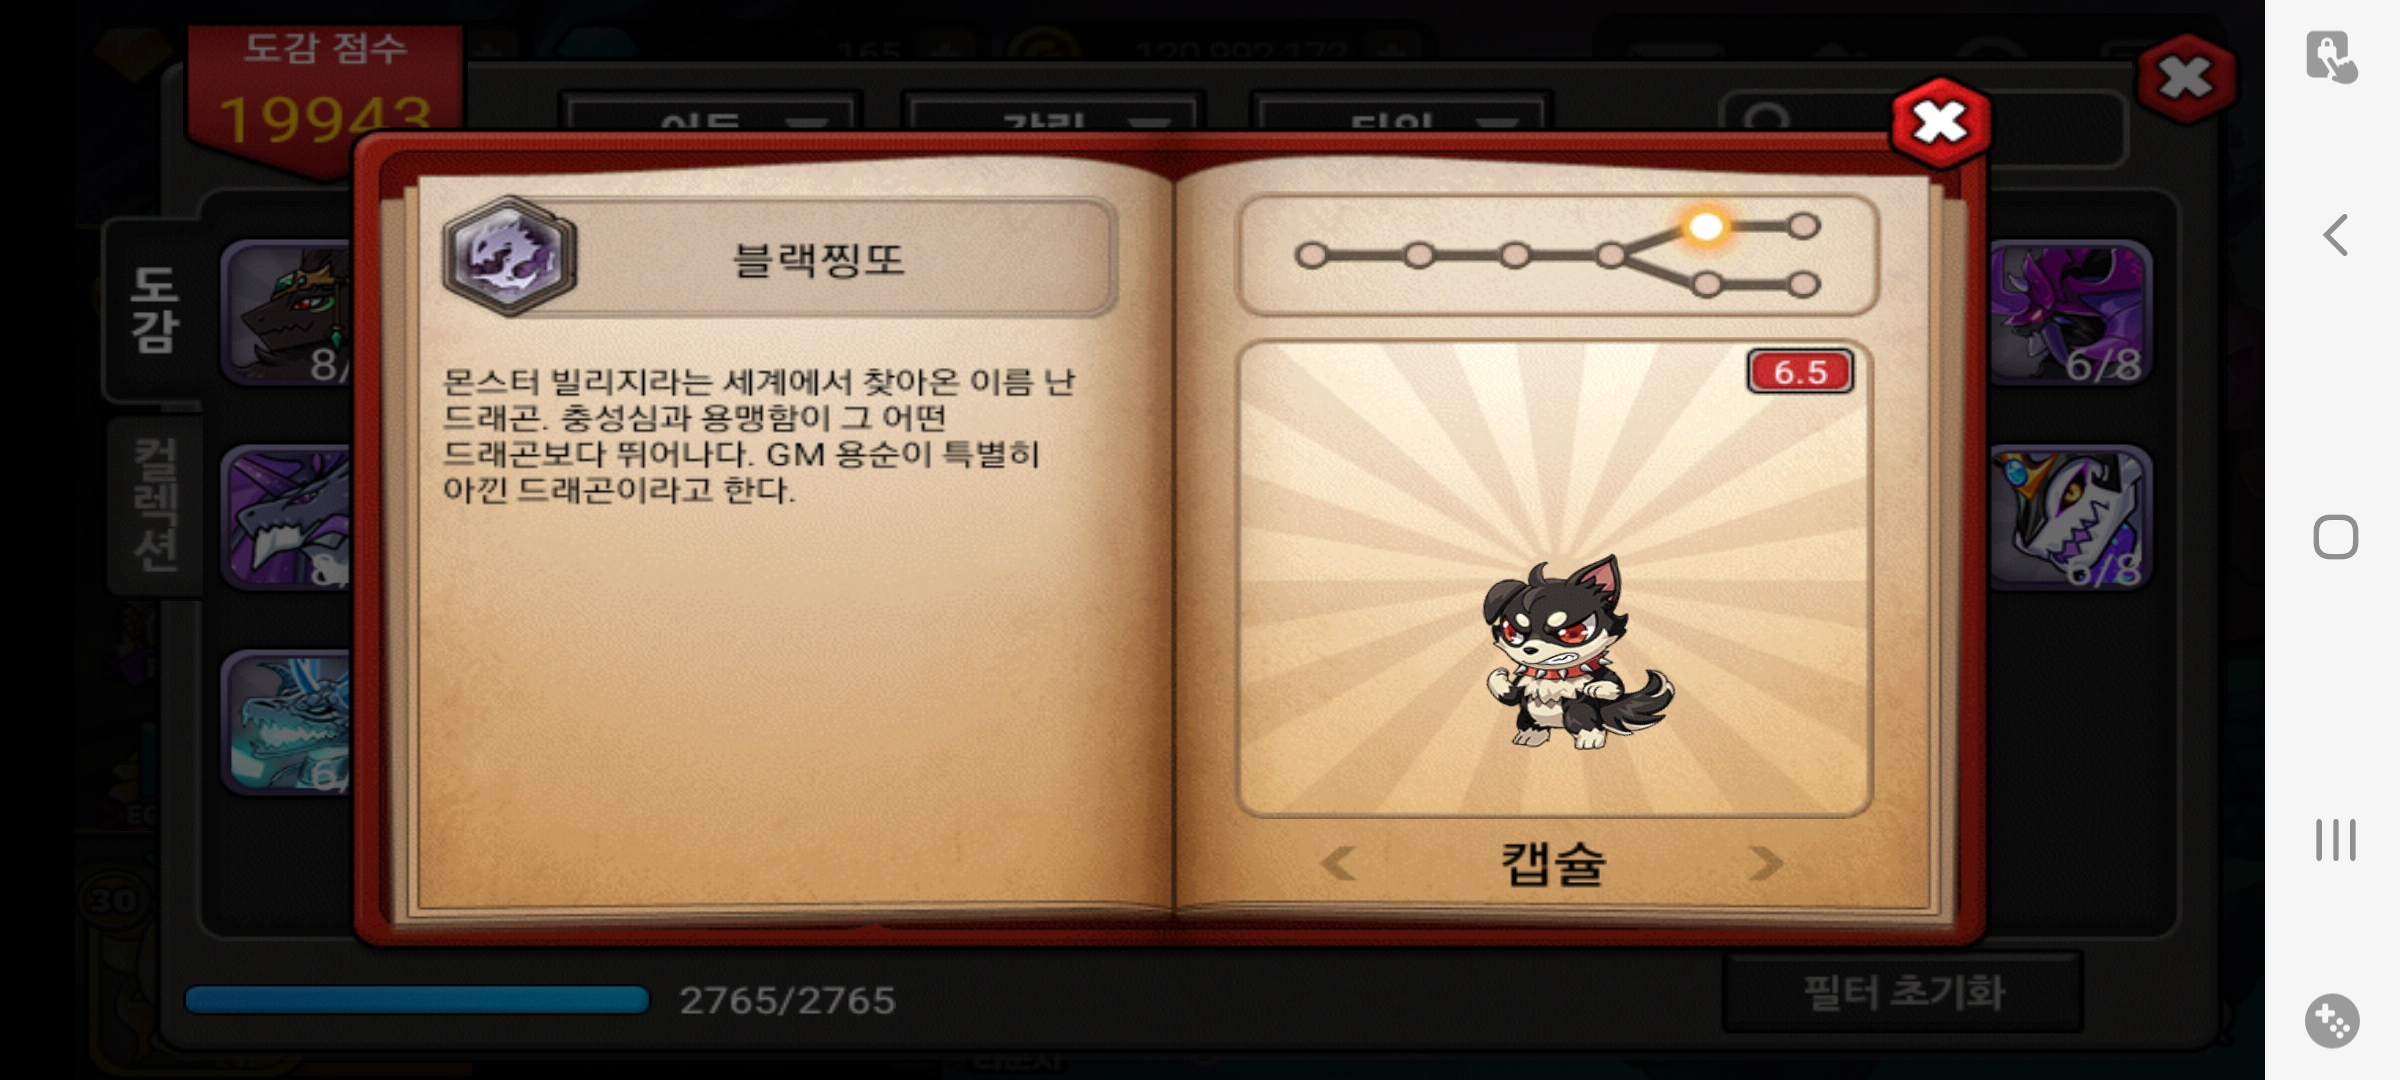Screen dimensions: 2400x1080
Task: Tap the dark element hexagon badge icon
Action: click(510, 256)
